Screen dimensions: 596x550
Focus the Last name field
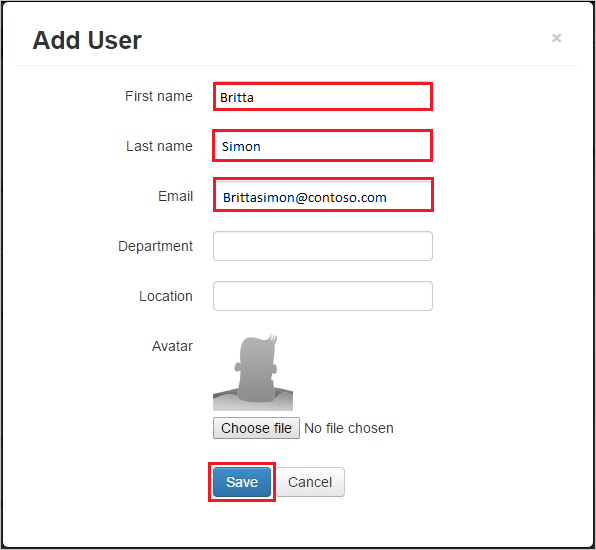[322, 146]
